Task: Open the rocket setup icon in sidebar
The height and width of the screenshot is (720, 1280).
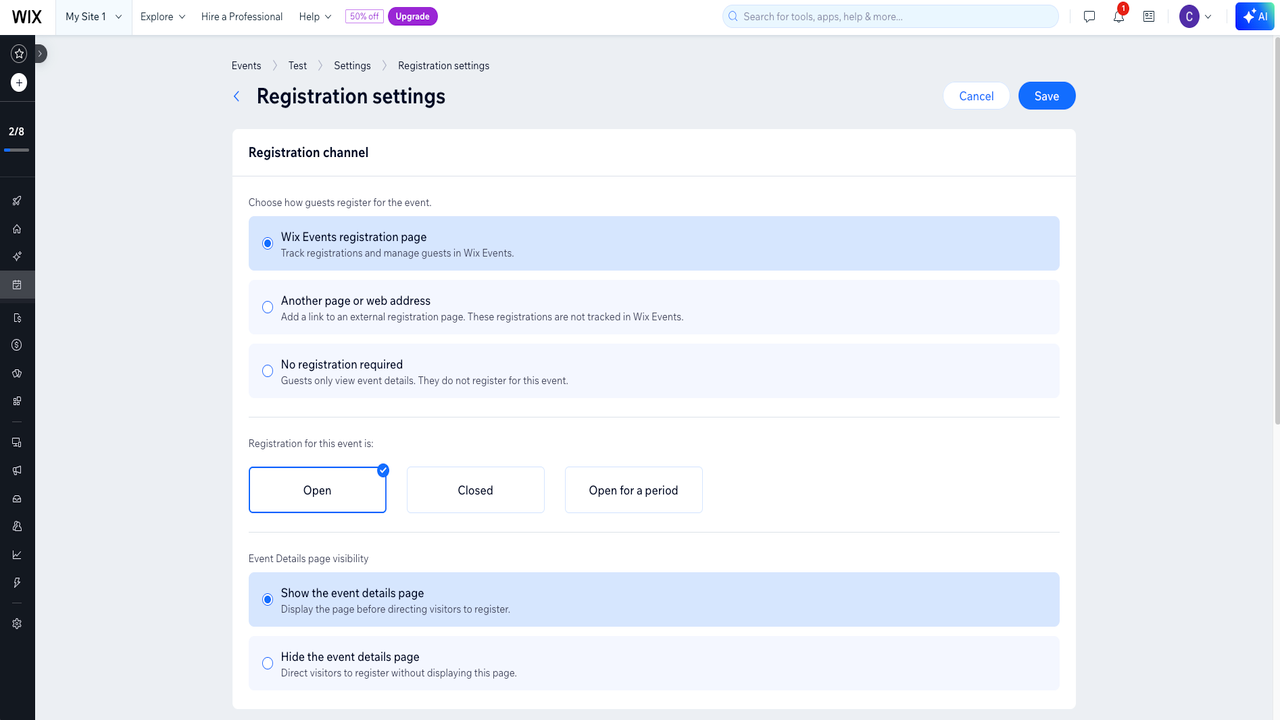Action: [x=17, y=201]
